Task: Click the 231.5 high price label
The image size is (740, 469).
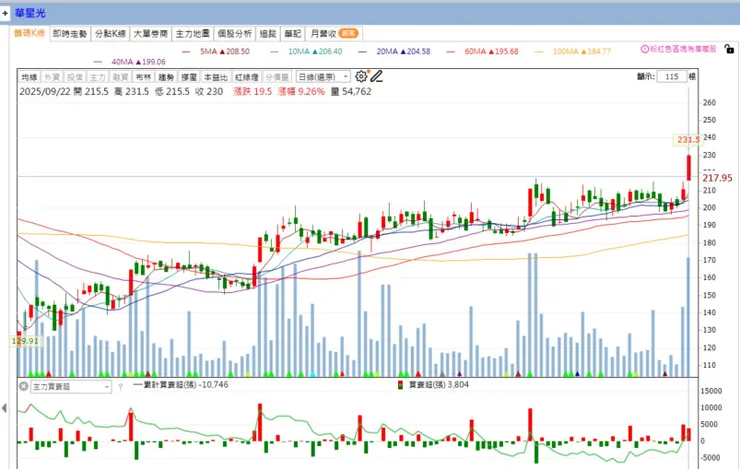Action: 688,140
